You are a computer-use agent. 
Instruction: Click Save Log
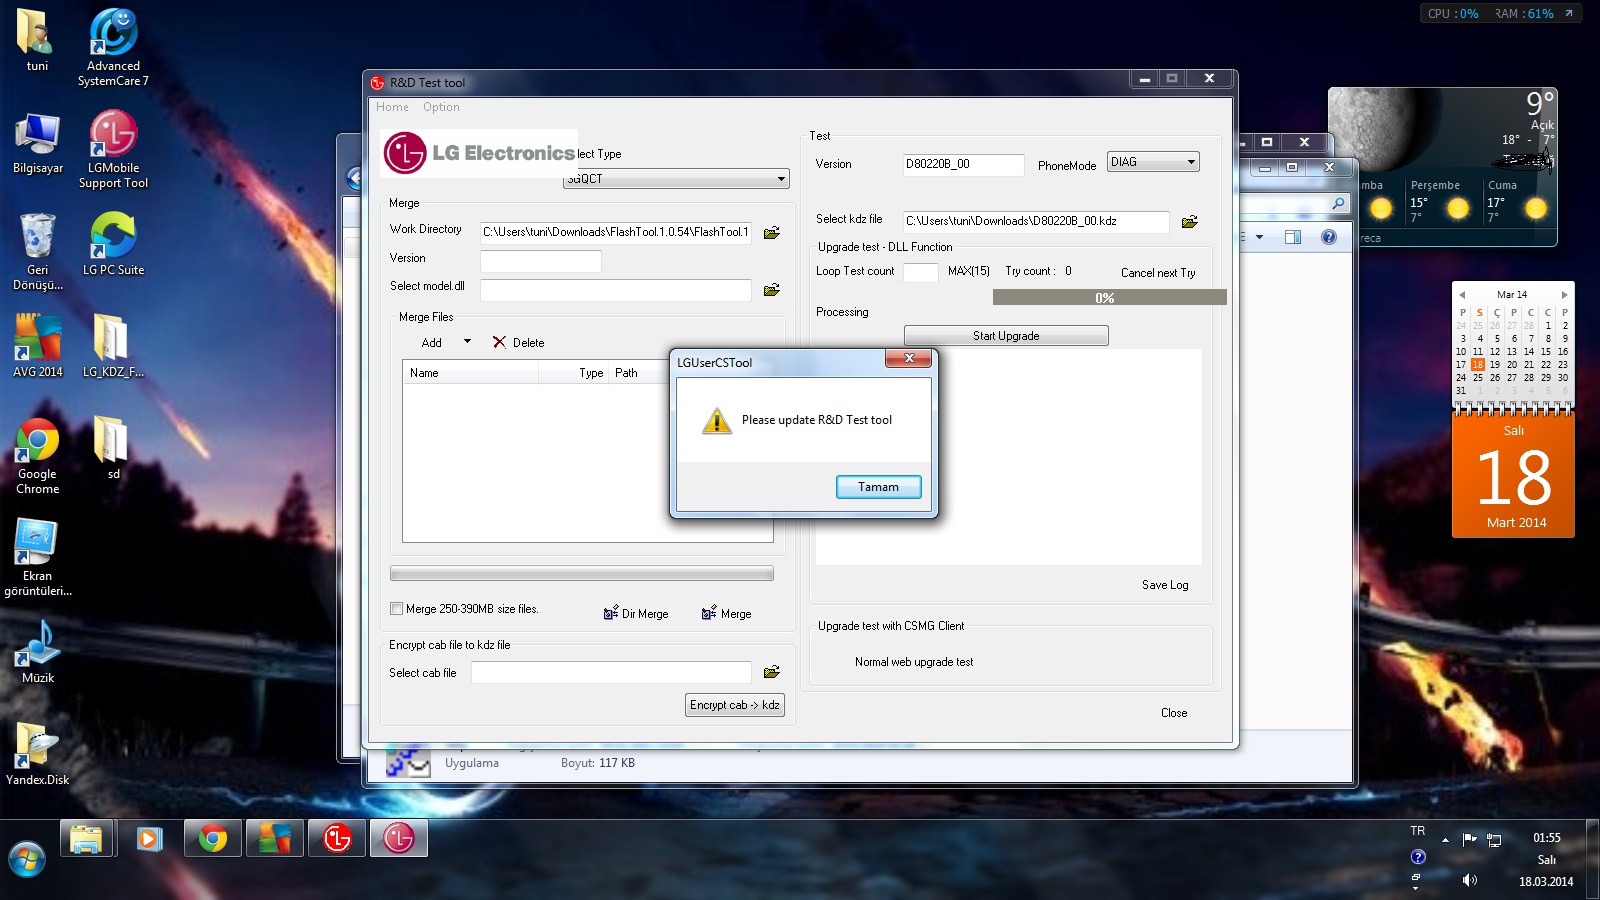[1165, 585]
